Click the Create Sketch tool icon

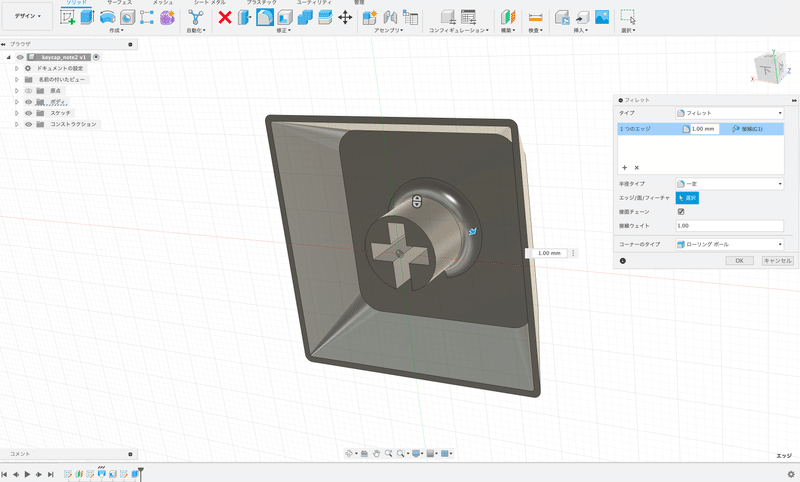[x=68, y=17]
